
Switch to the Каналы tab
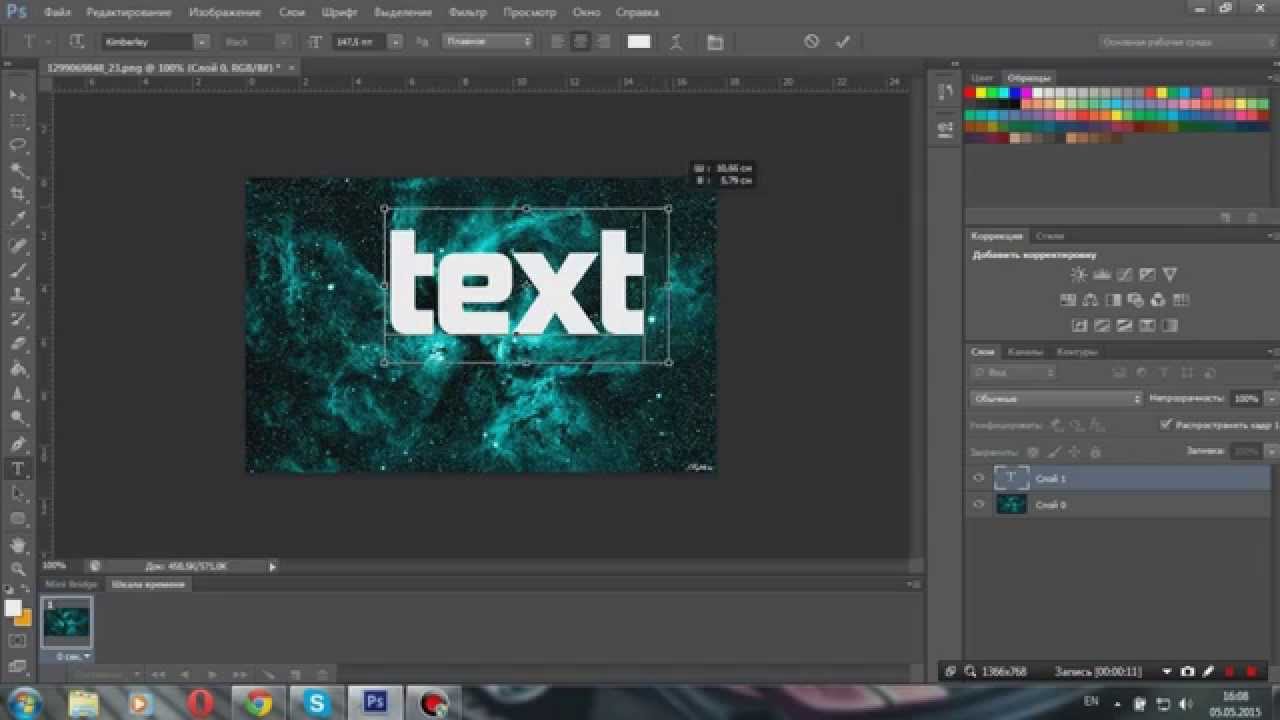tap(1025, 352)
